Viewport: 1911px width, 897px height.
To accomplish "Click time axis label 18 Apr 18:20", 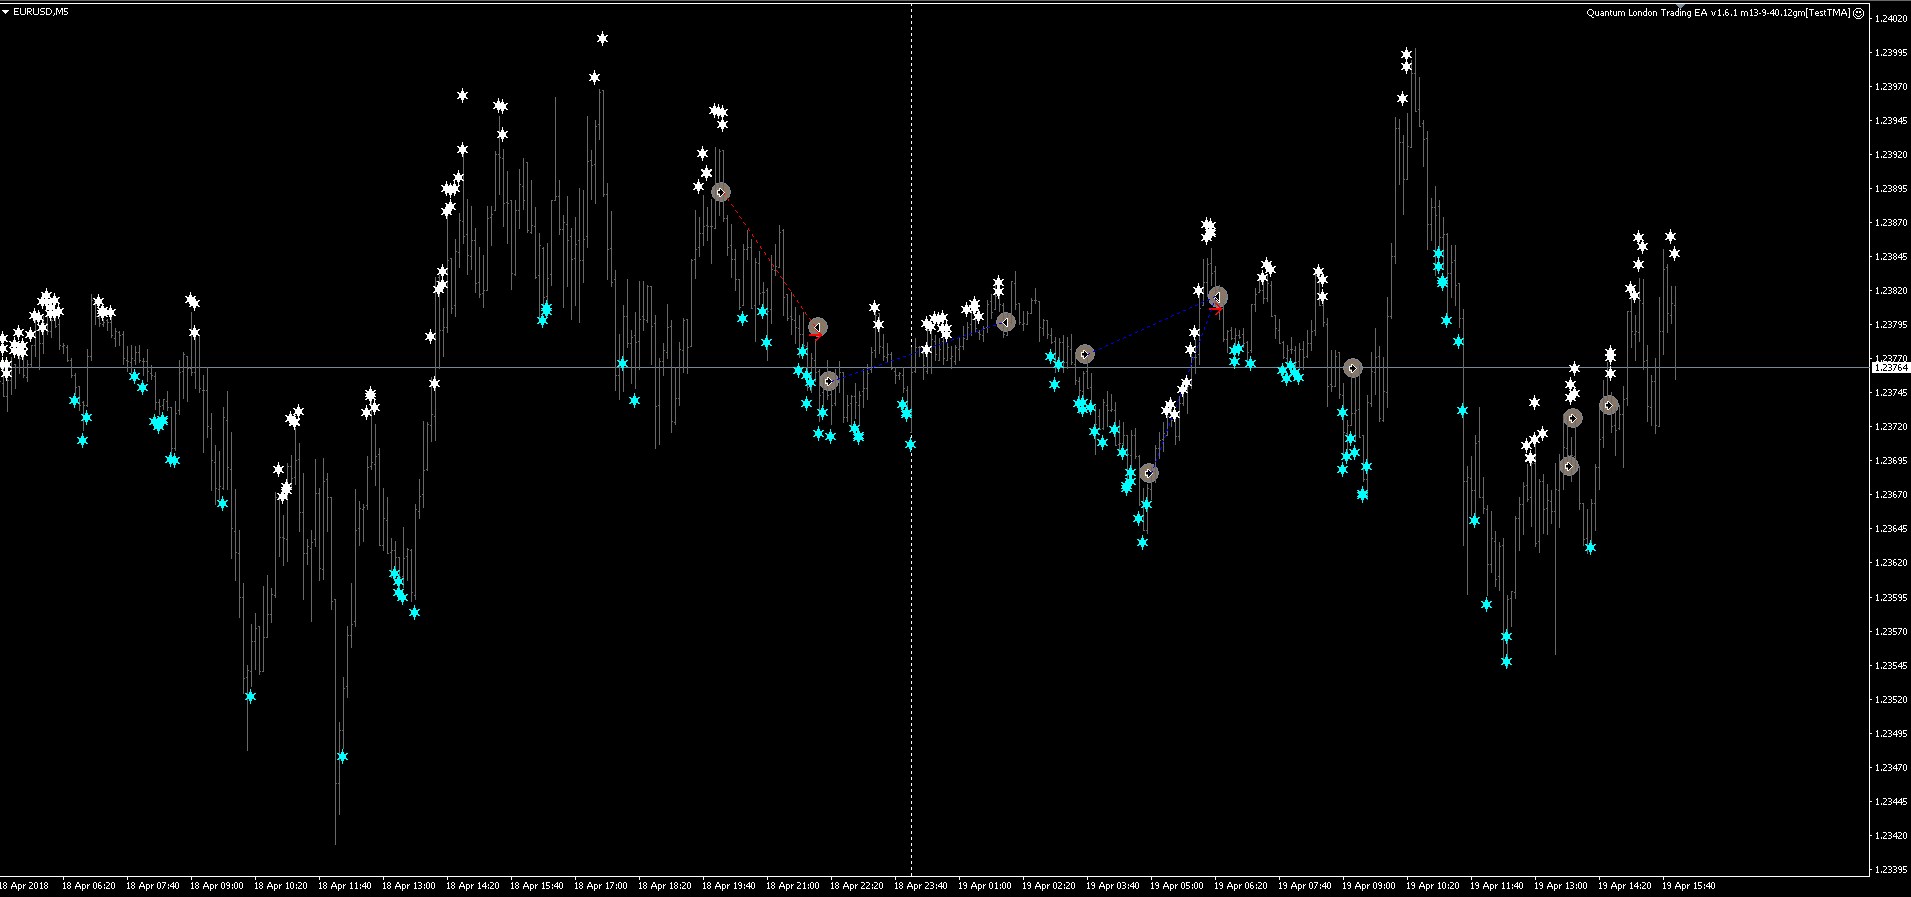I will click(x=664, y=885).
